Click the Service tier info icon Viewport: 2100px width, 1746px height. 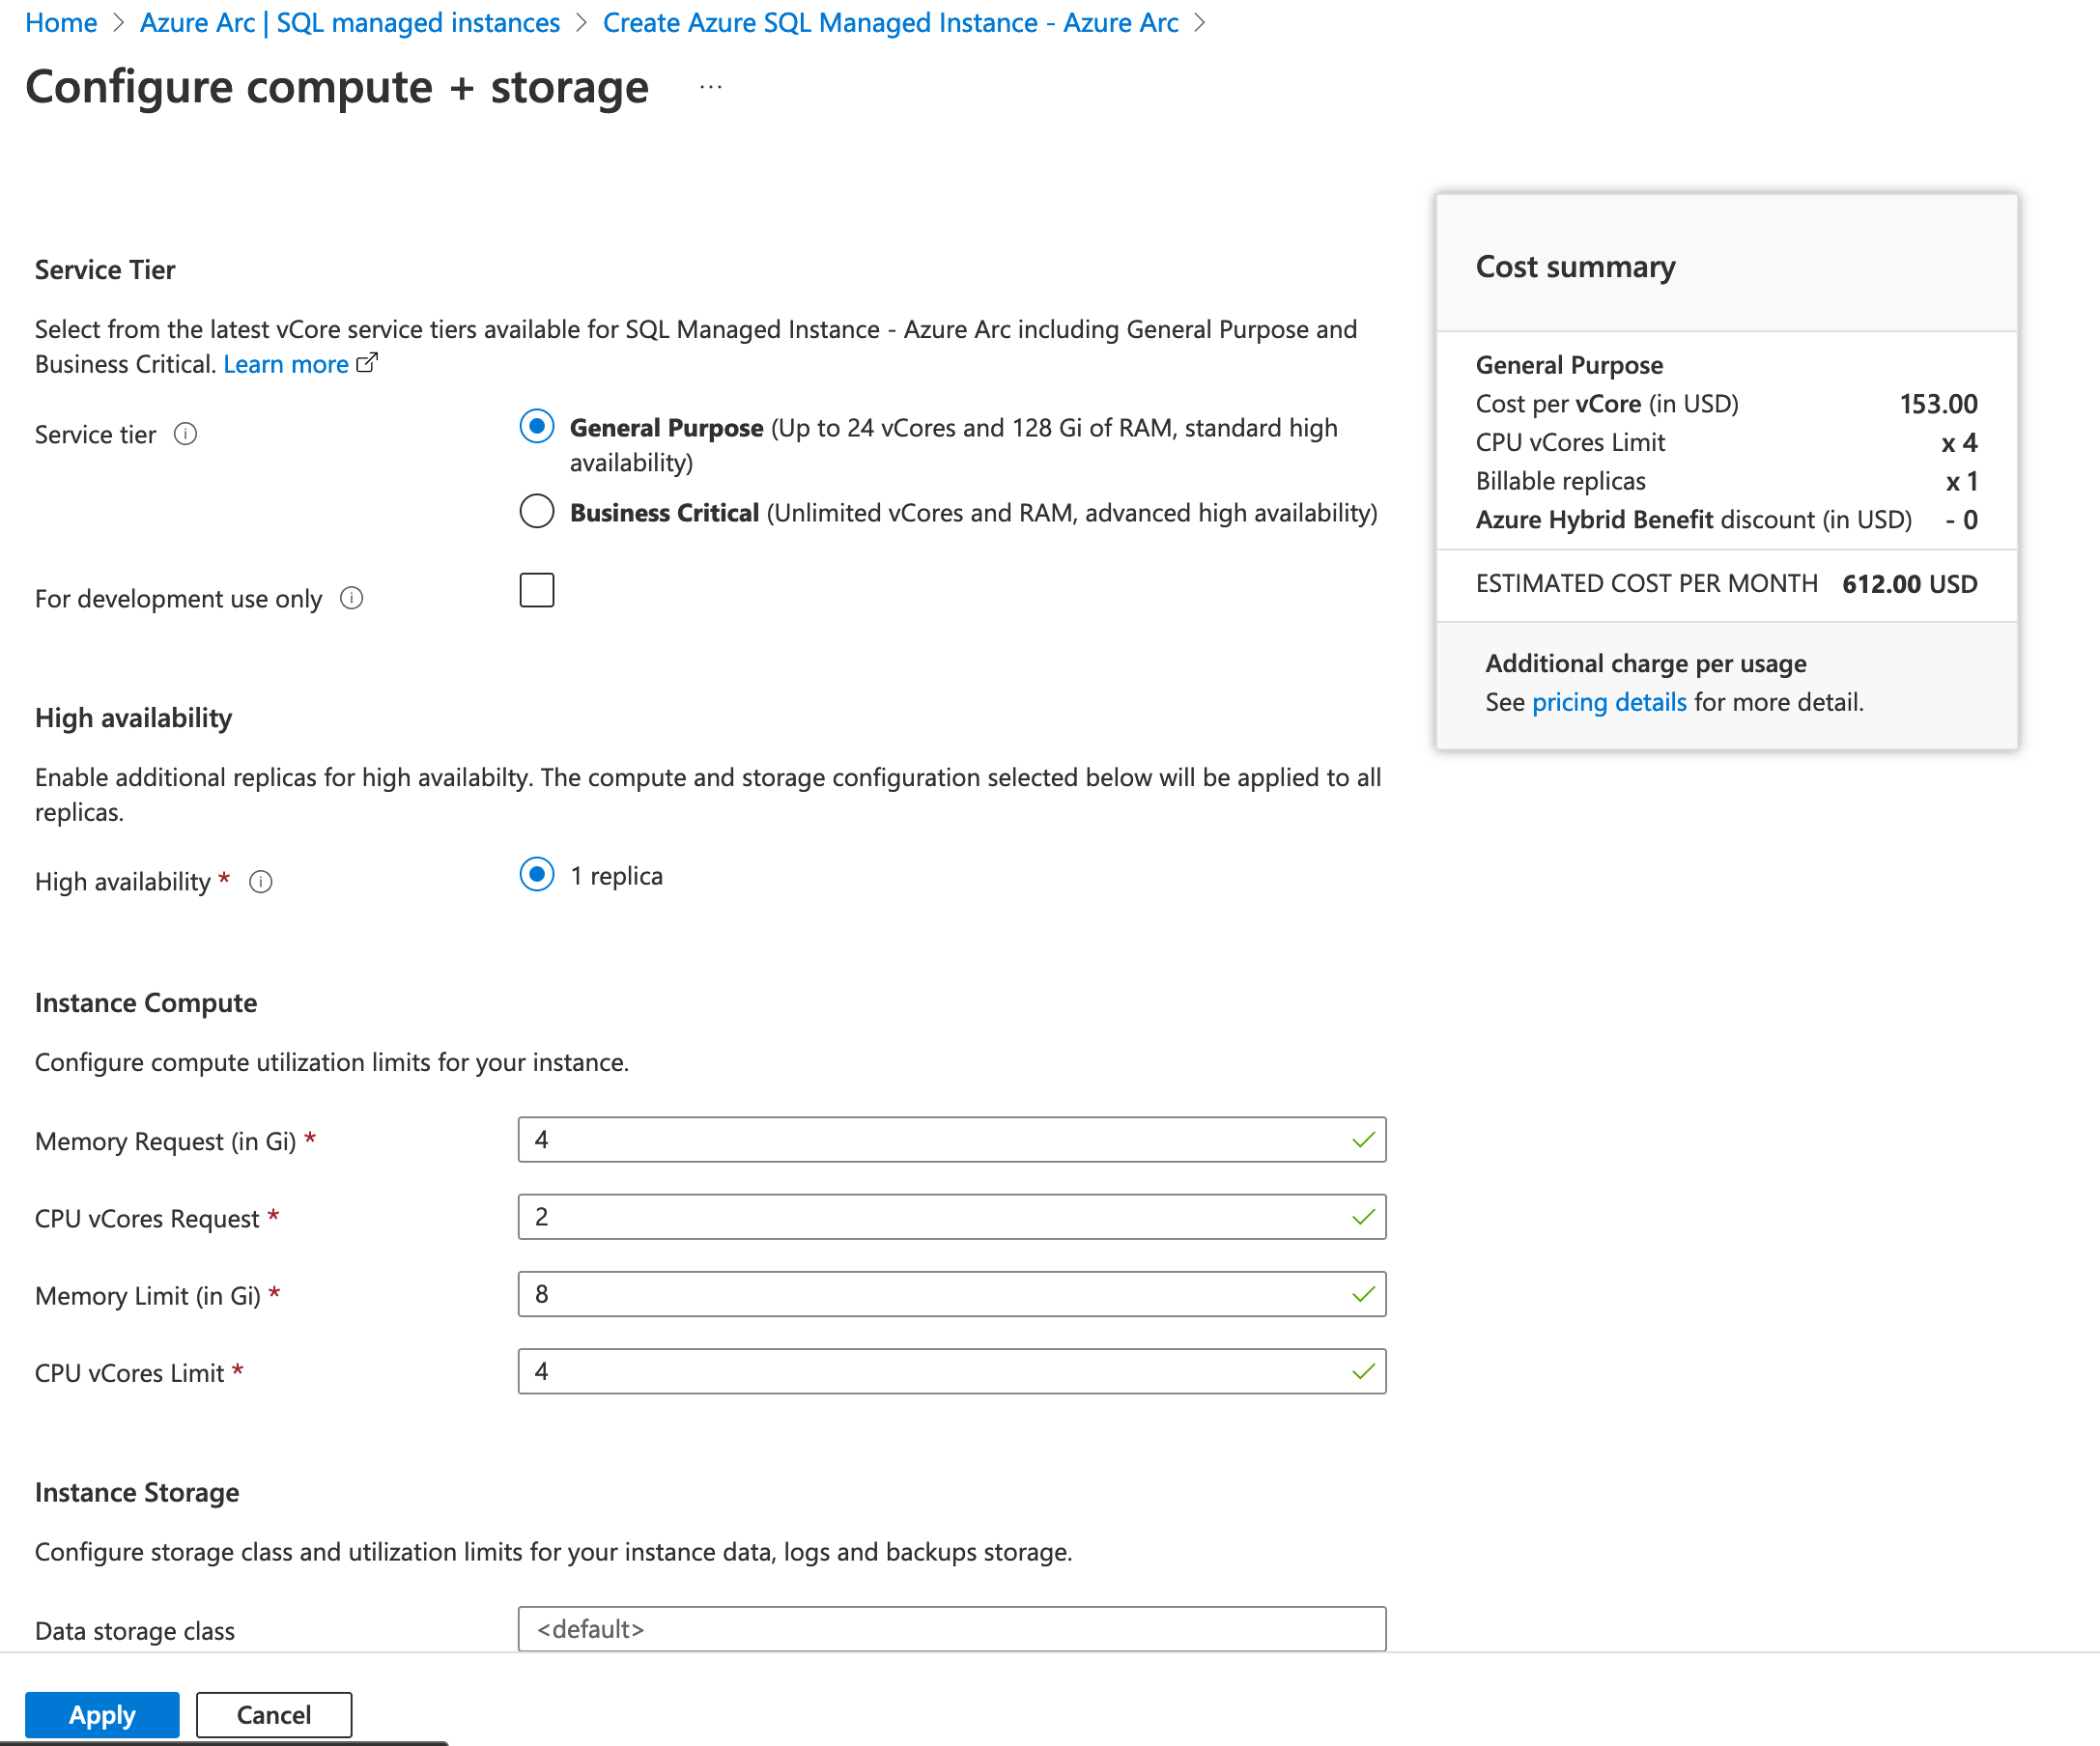pos(185,434)
